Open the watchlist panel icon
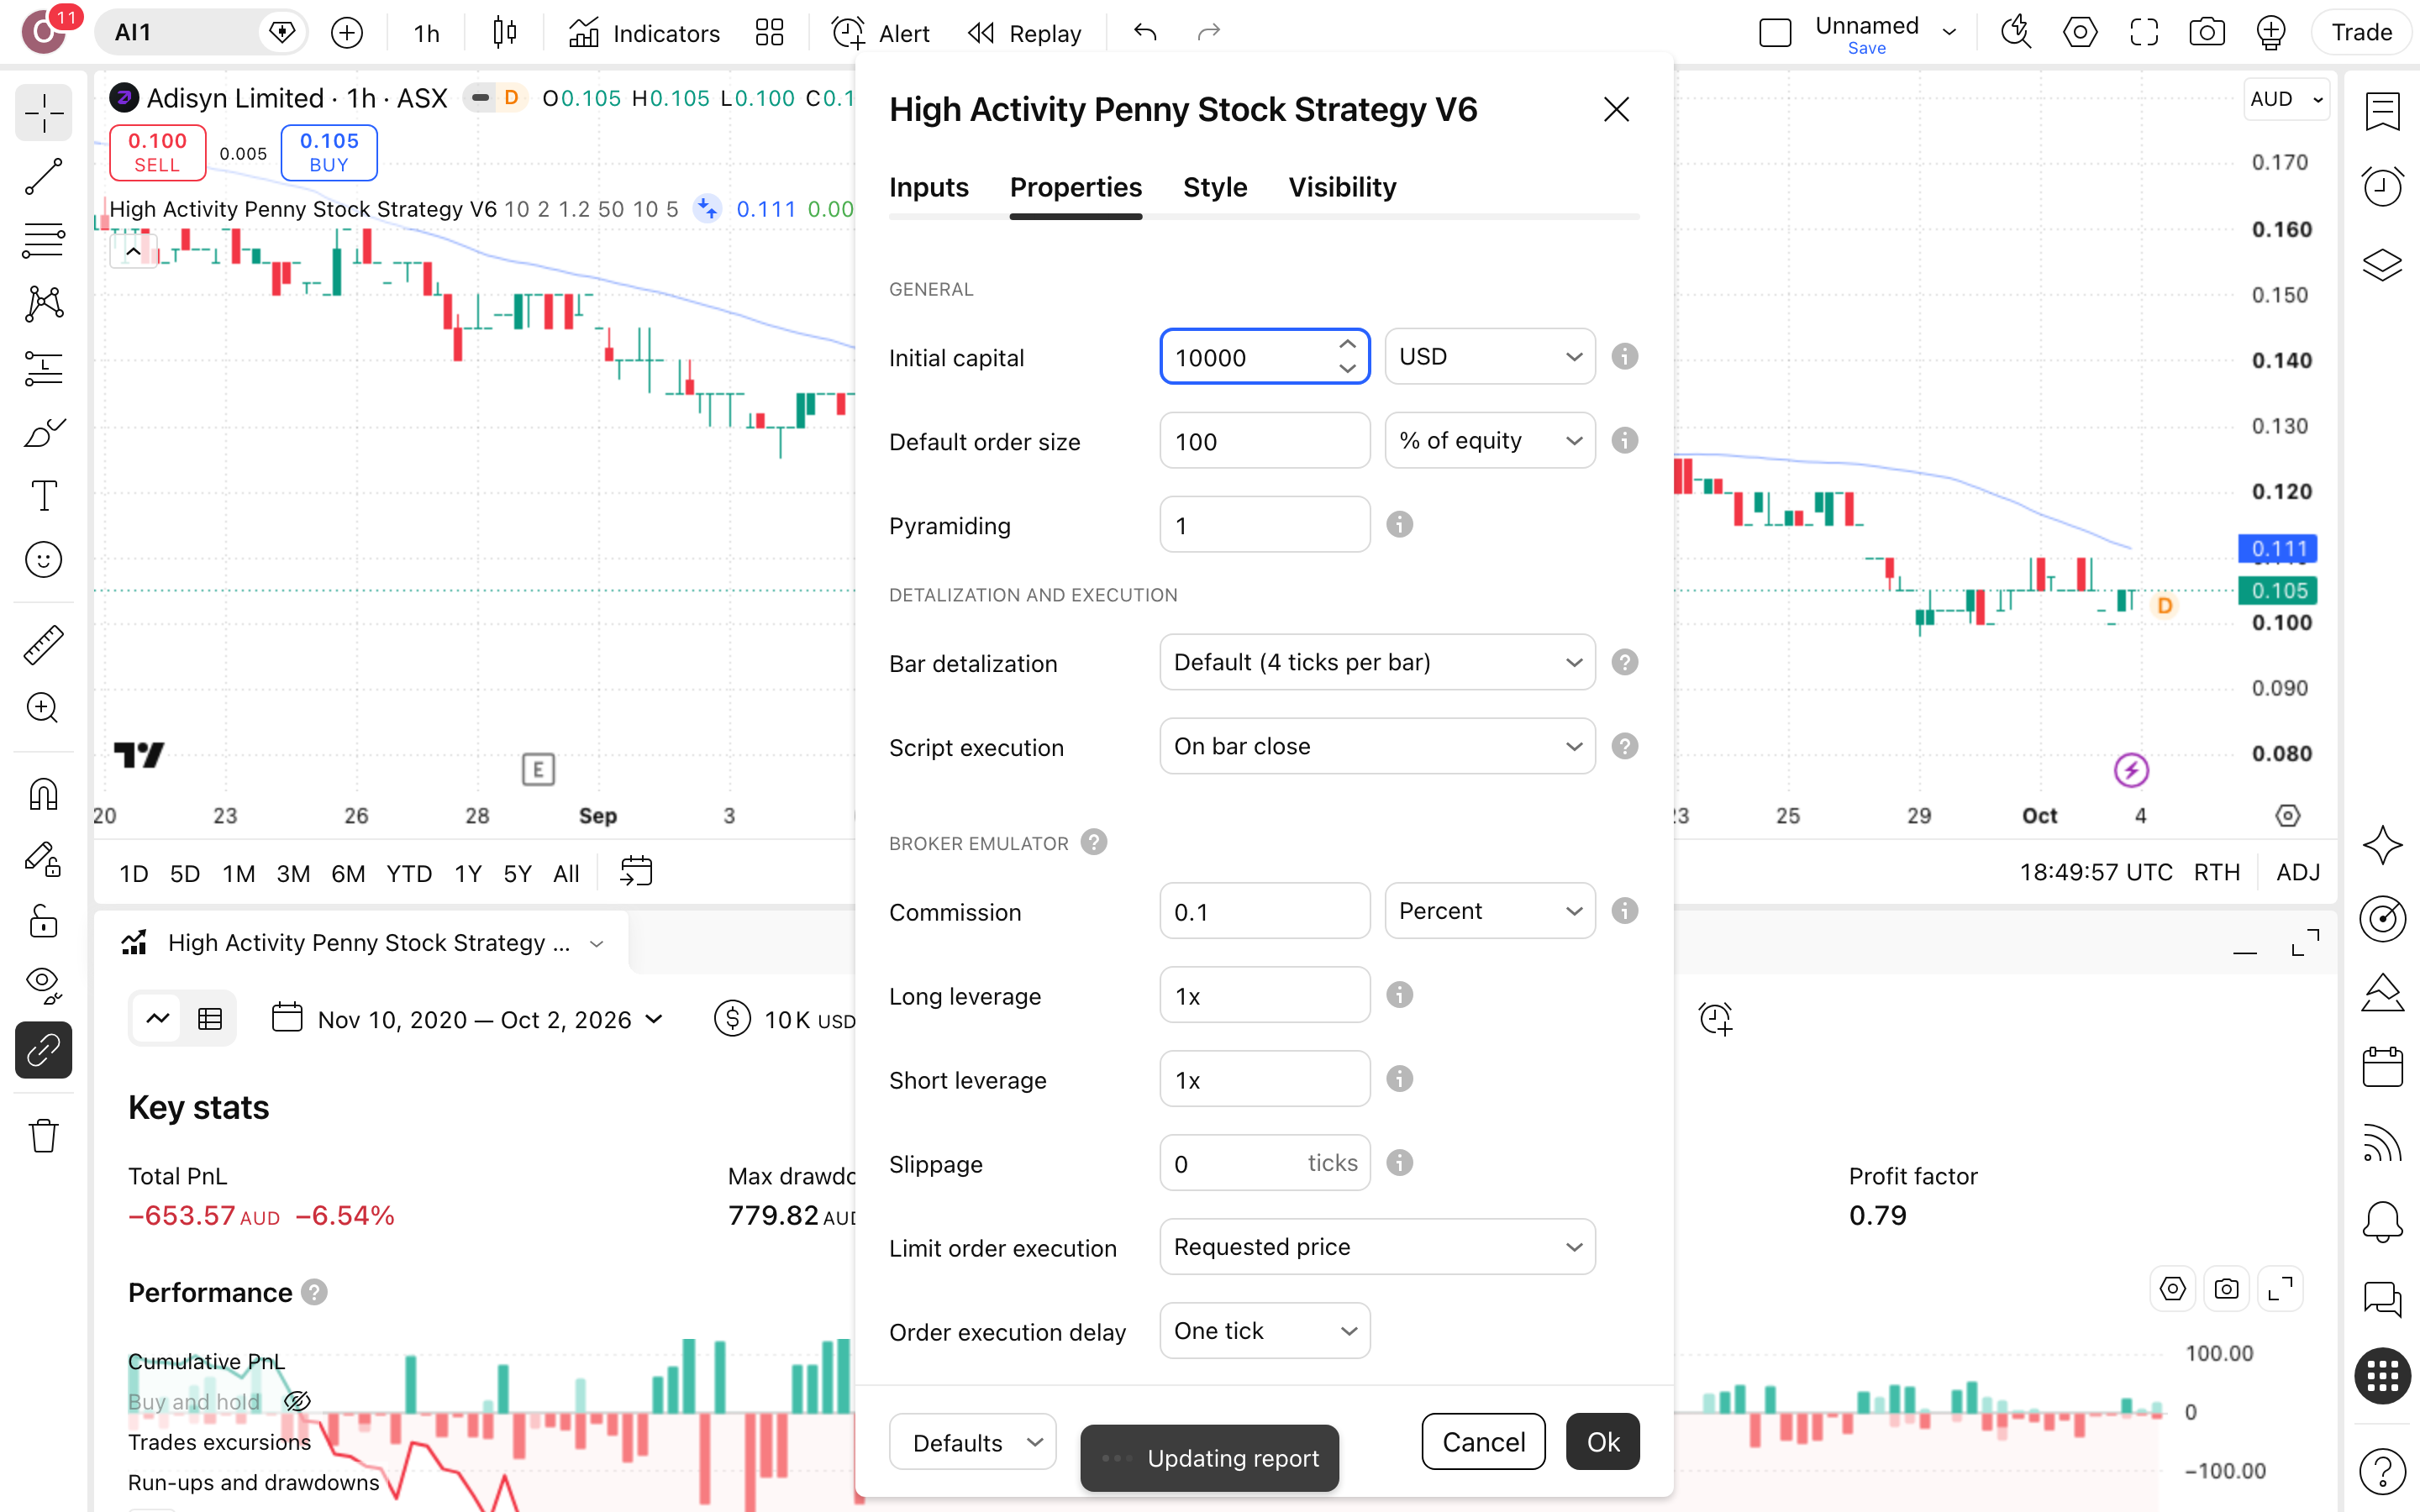 [2382, 111]
